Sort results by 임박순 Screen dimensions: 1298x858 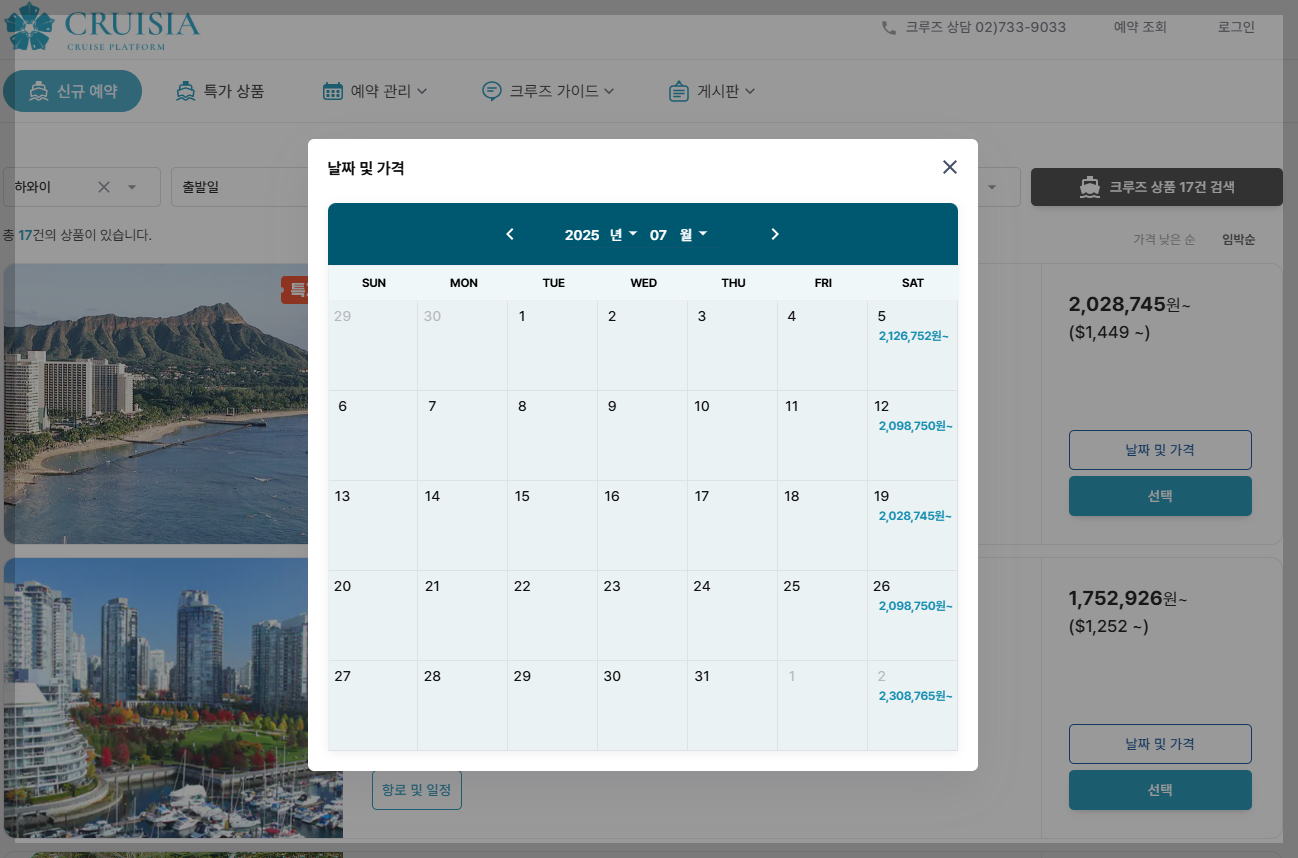[x=1238, y=240]
